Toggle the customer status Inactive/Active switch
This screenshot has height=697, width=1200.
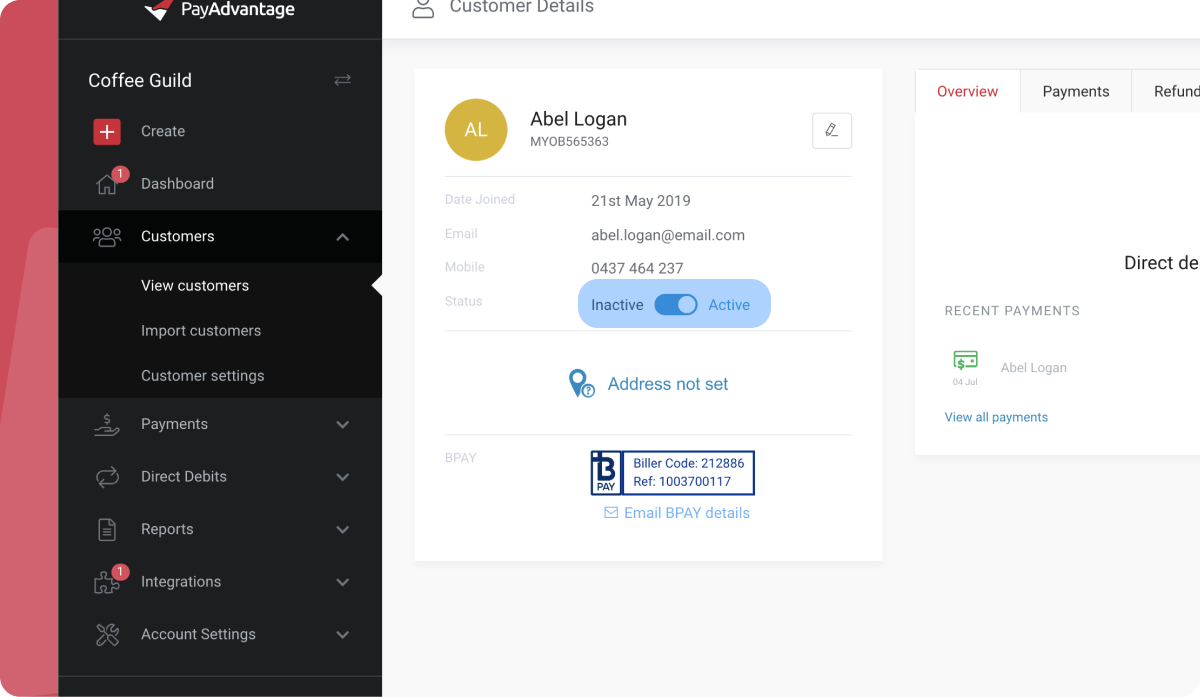tap(675, 305)
